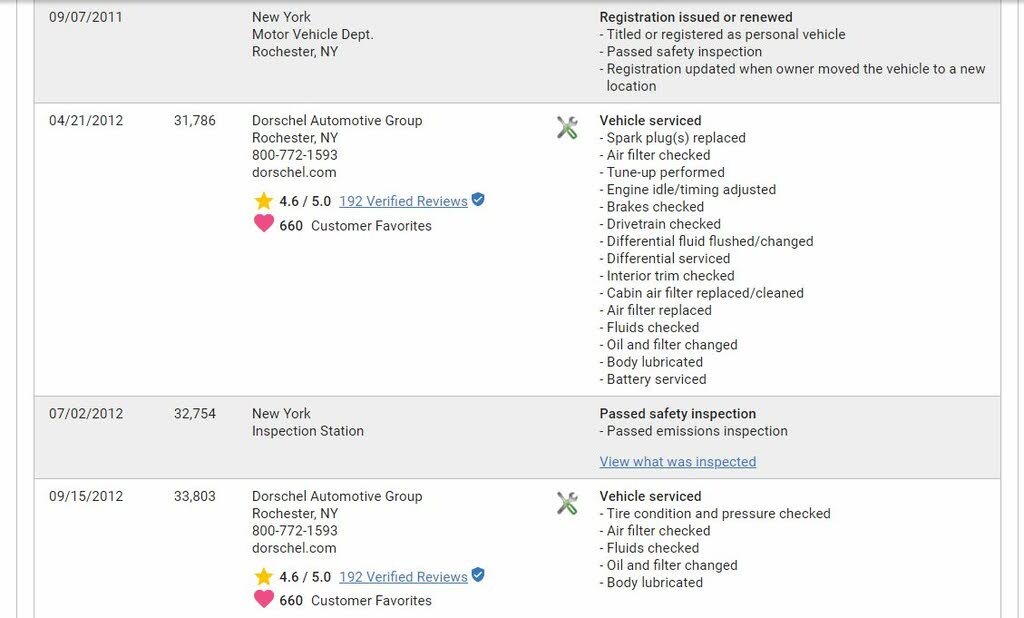The height and width of the screenshot is (618, 1024).
Task: Open 192 Verified Reviews link in 04/21/2012 entry
Action: tap(404, 201)
